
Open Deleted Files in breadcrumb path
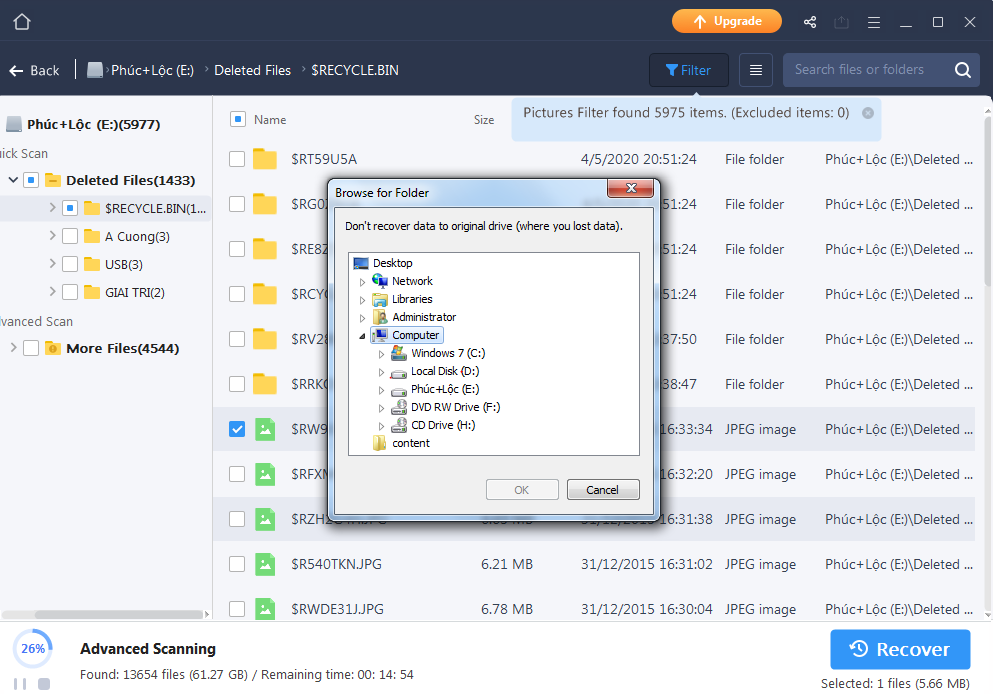click(252, 70)
